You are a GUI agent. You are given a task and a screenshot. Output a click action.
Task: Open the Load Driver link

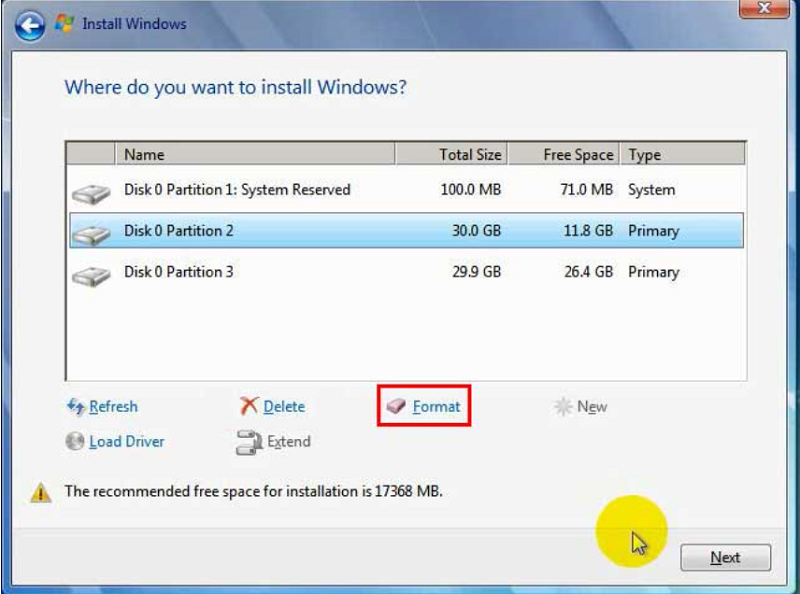(x=126, y=442)
